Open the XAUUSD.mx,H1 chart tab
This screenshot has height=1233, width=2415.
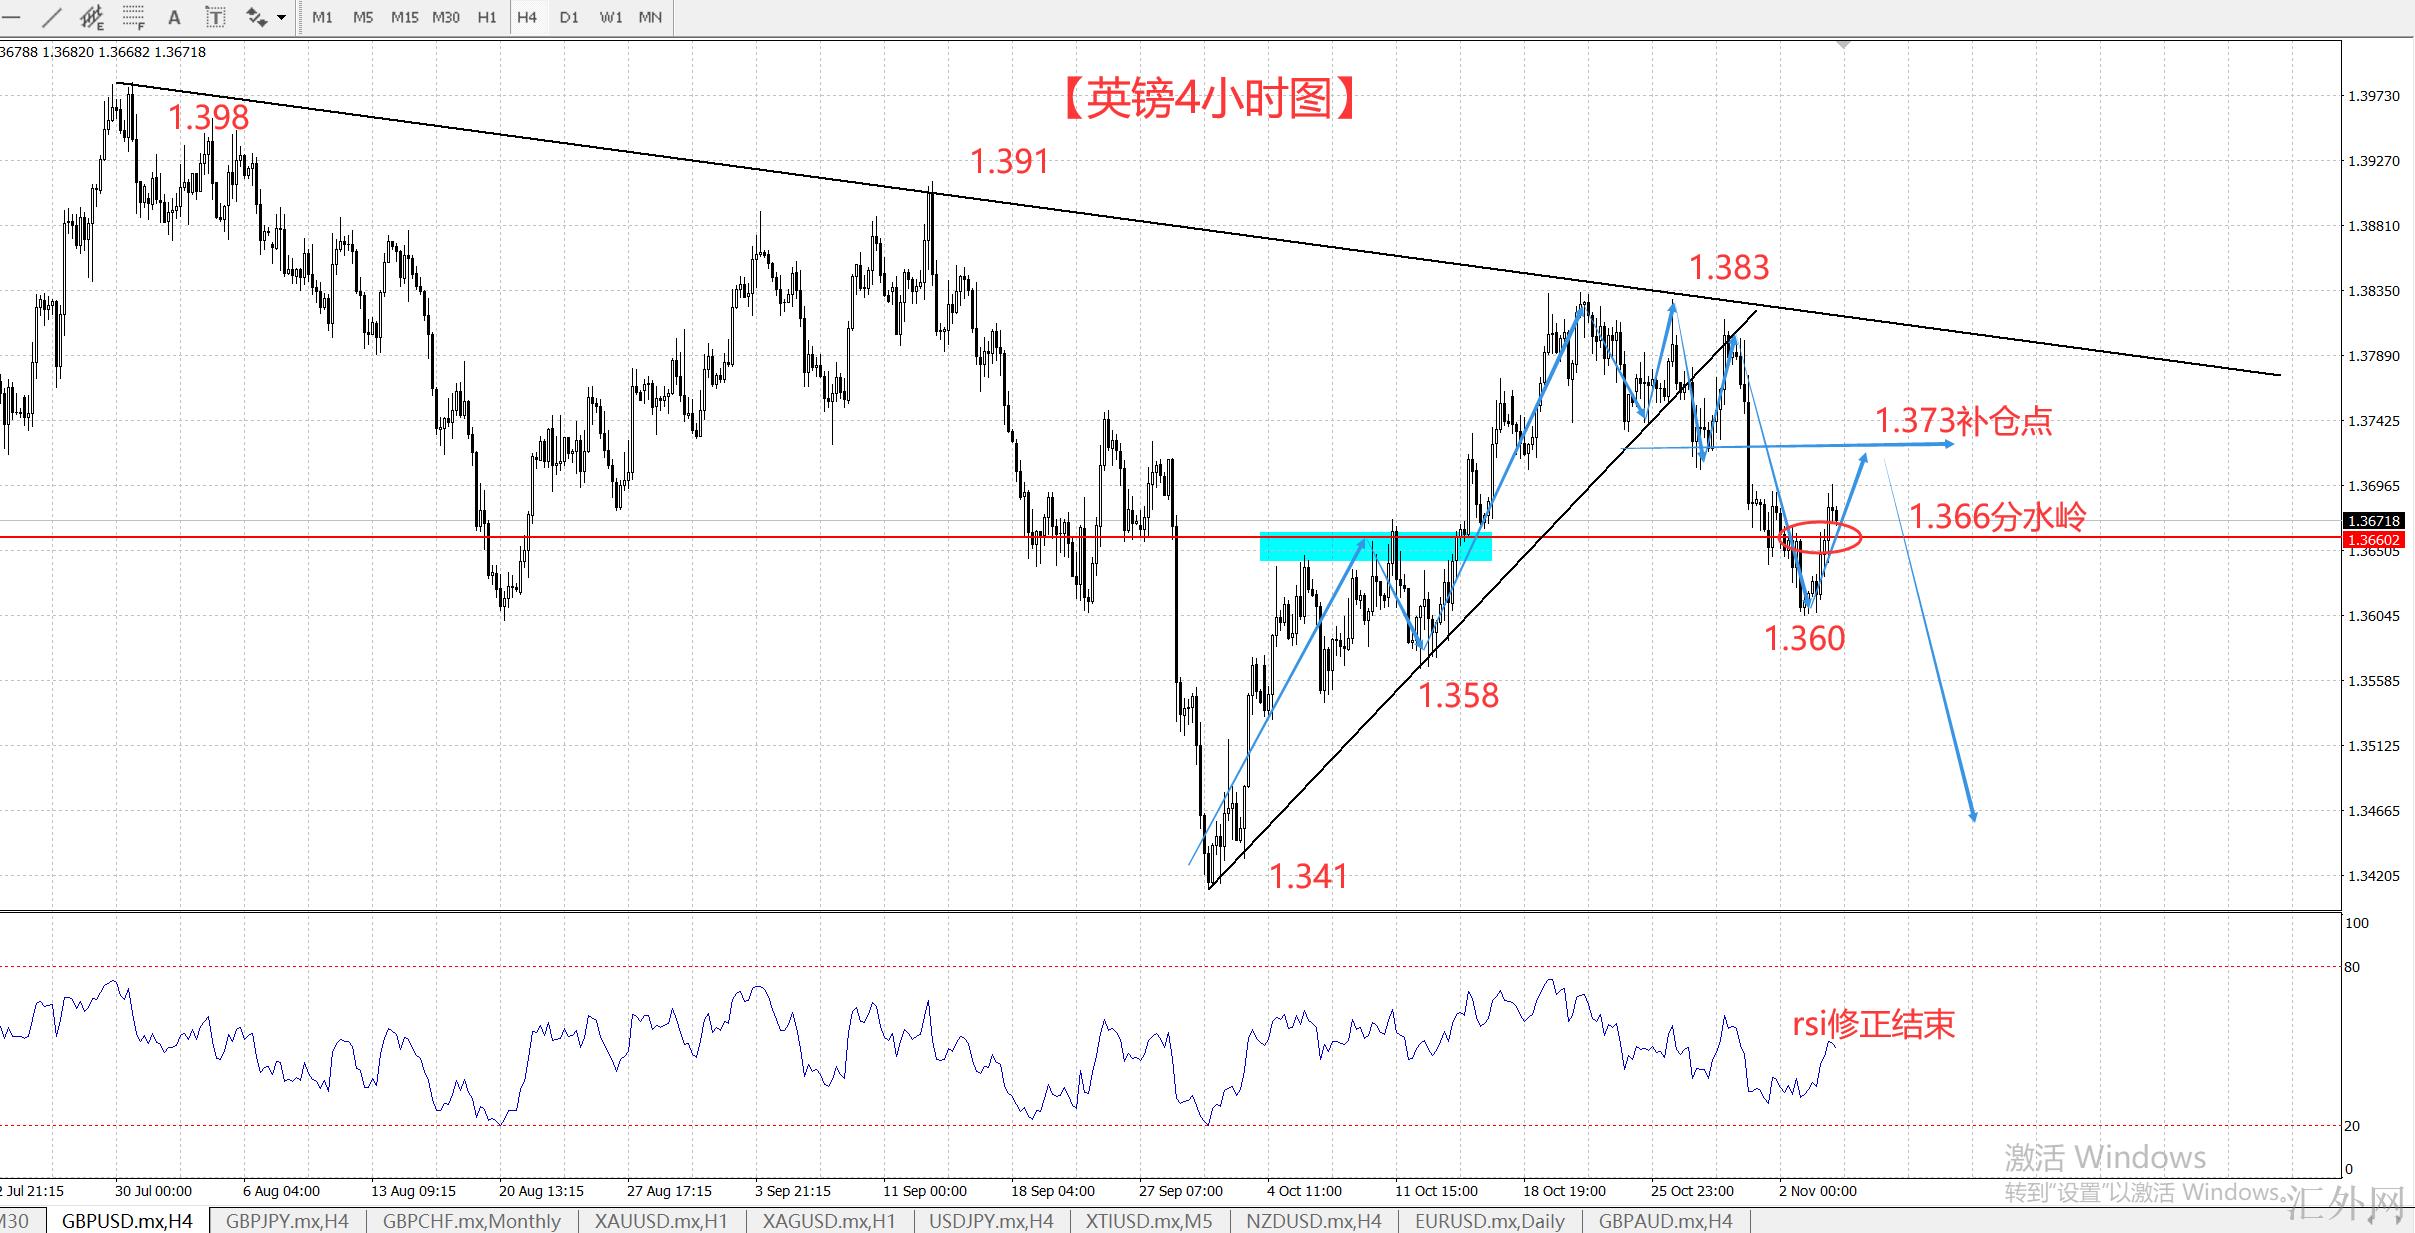tap(661, 1221)
